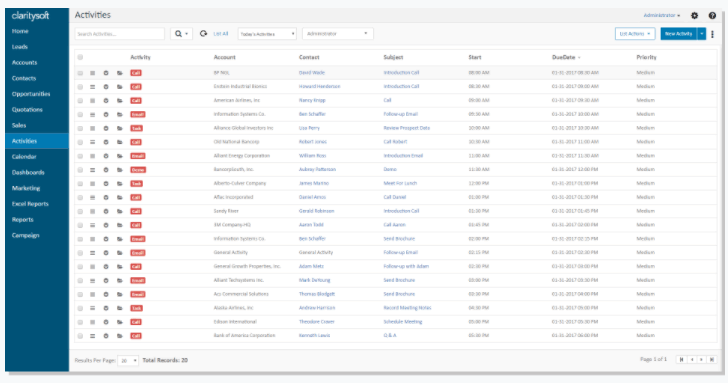
Task: Sort by the DueDate column header
Action: (x=566, y=57)
